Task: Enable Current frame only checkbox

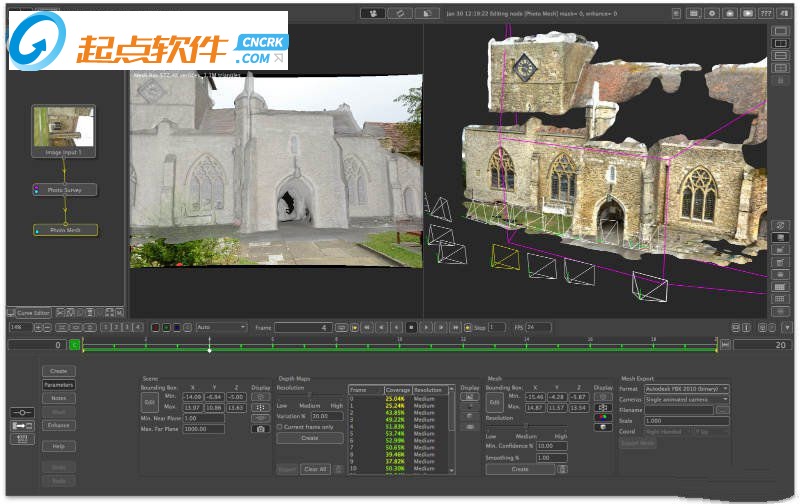Action: (x=280, y=427)
